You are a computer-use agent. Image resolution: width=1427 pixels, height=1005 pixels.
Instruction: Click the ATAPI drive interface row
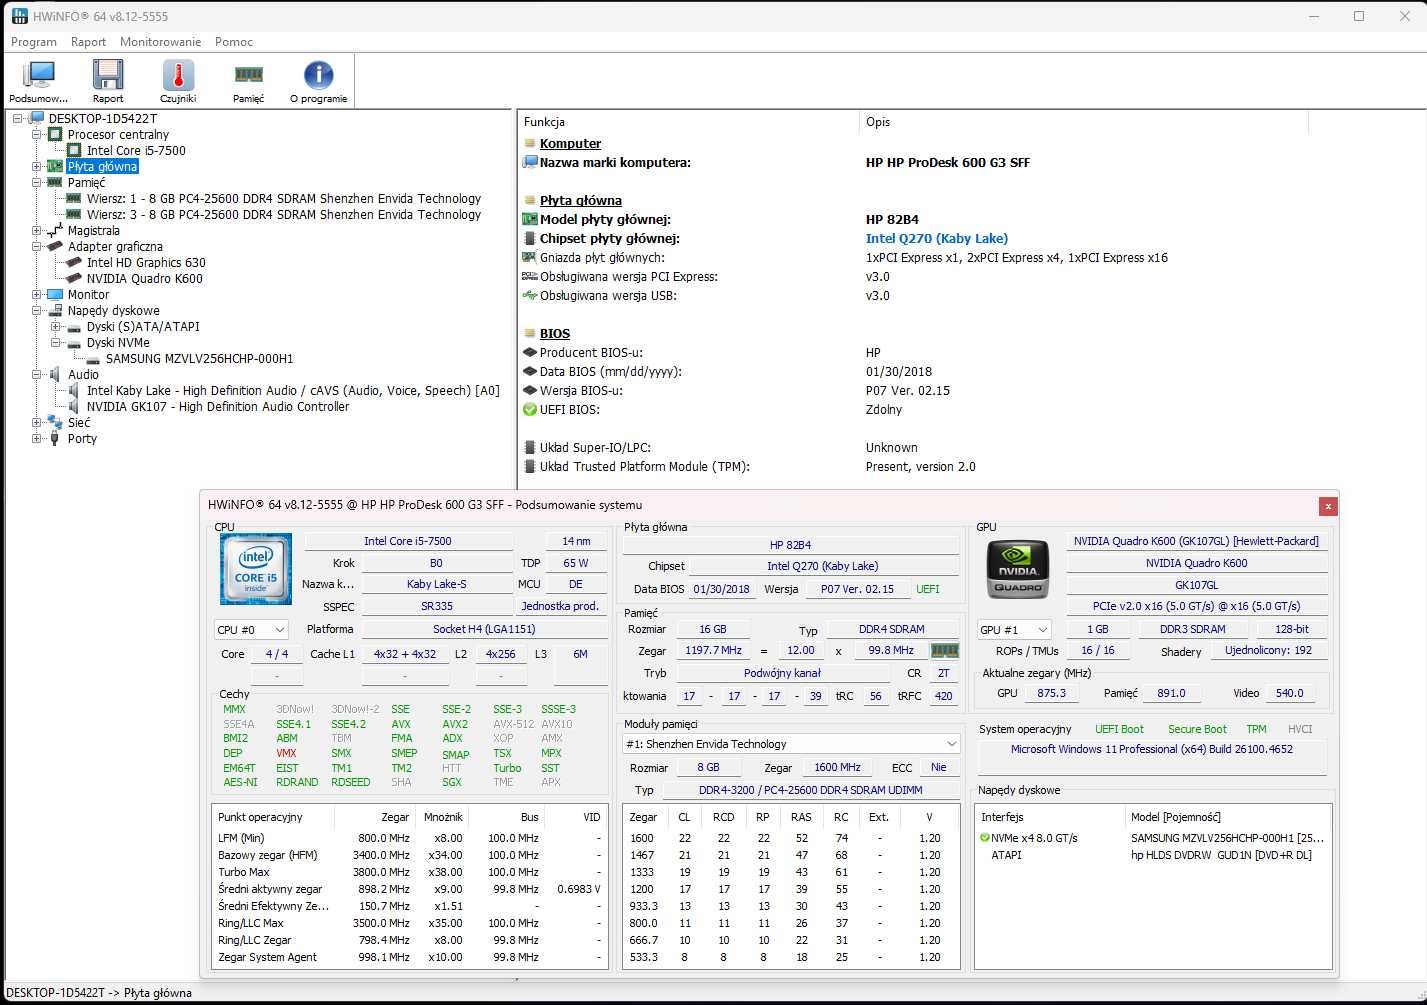1154,855
